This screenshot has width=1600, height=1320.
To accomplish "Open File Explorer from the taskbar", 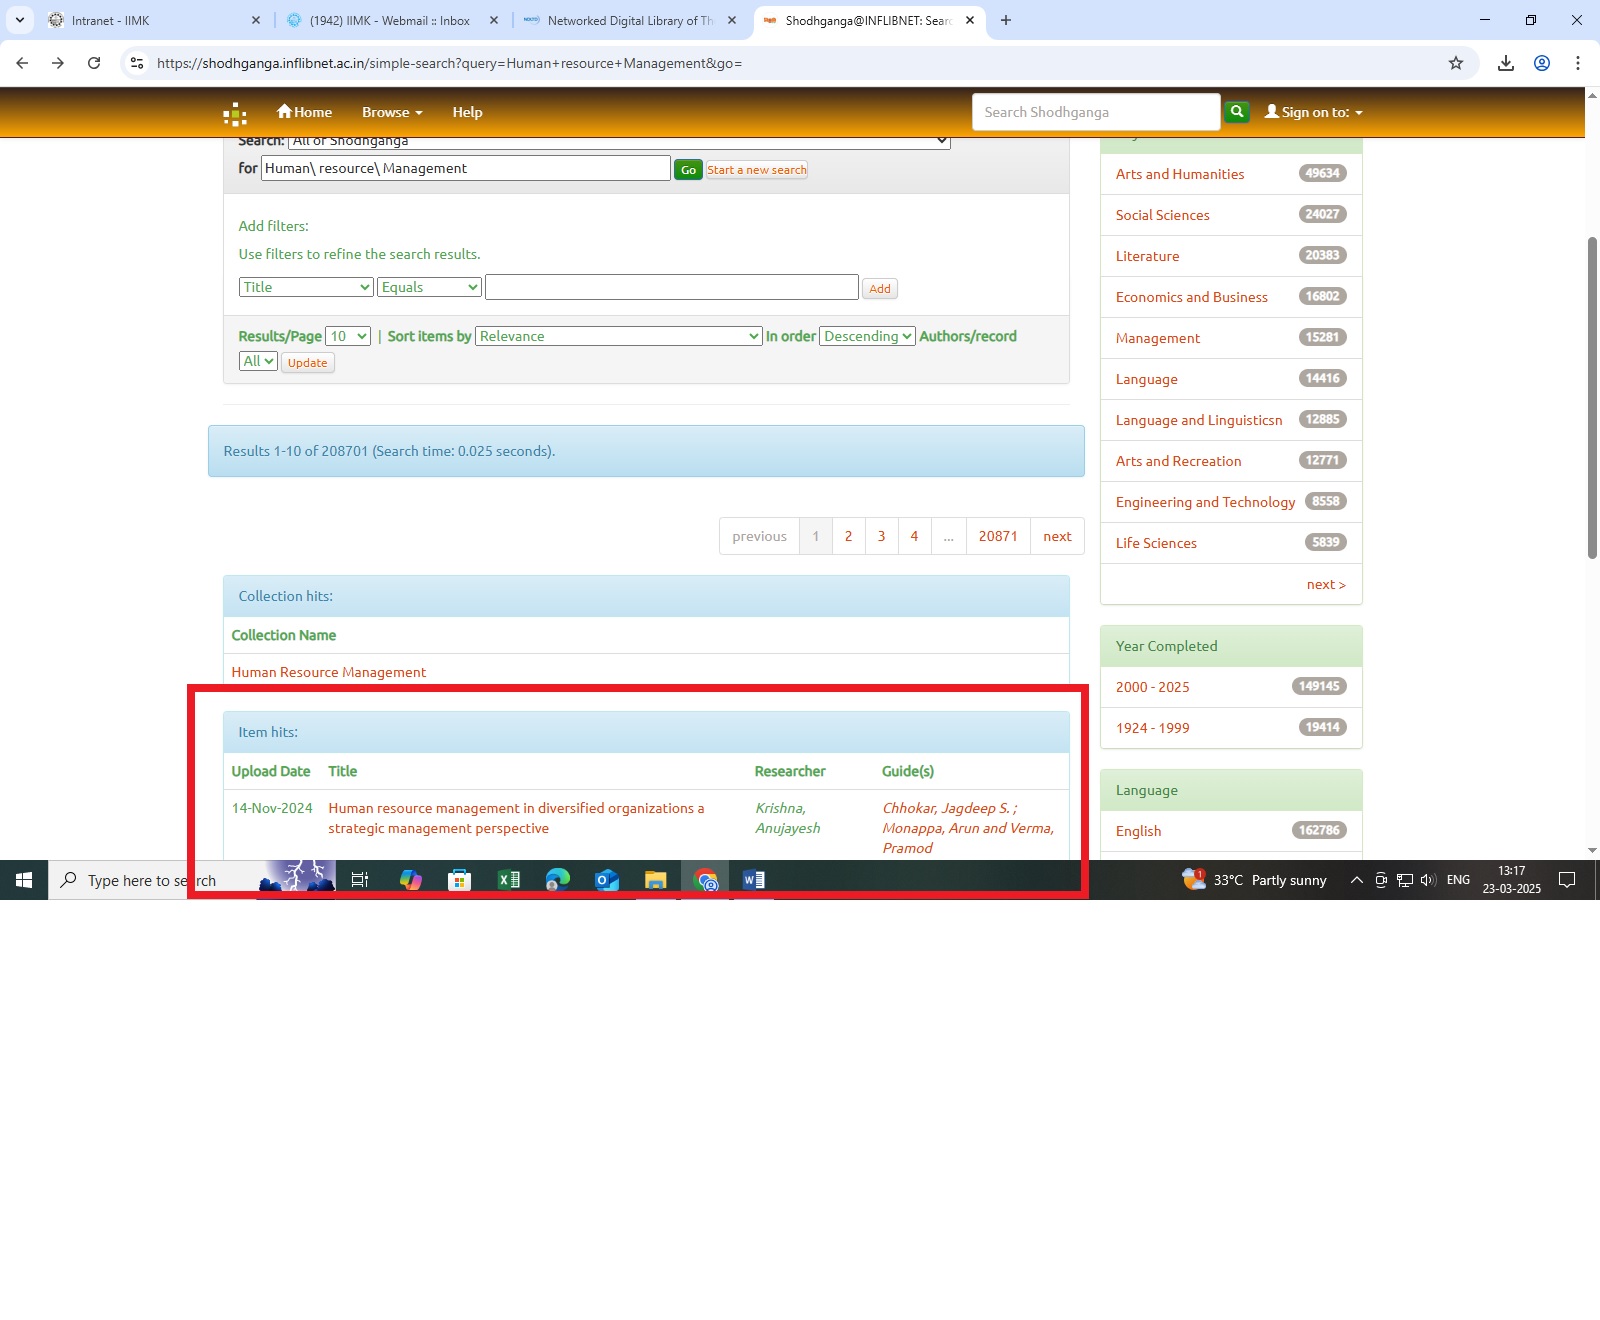I will click(x=655, y=880).
